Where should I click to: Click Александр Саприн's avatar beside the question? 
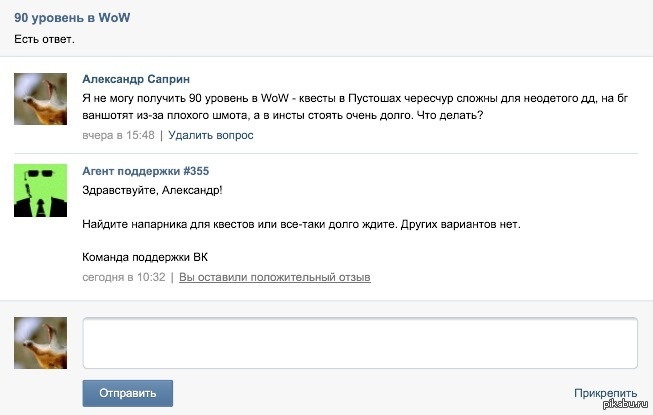pos(40,98)
